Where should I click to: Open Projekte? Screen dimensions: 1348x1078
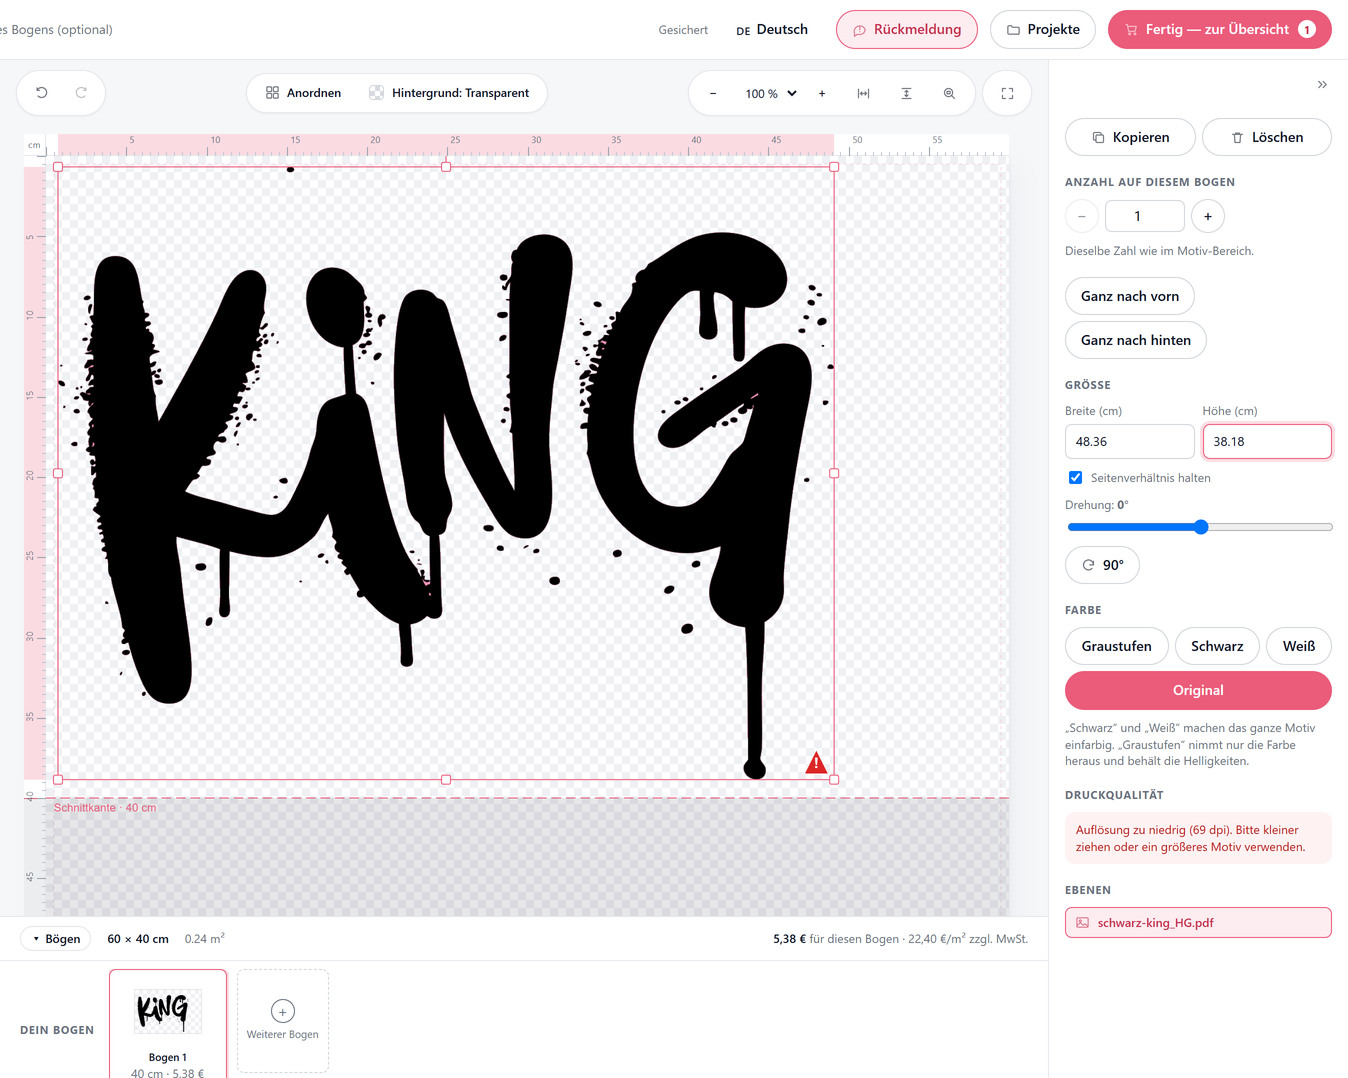(x=1043, y=30)
